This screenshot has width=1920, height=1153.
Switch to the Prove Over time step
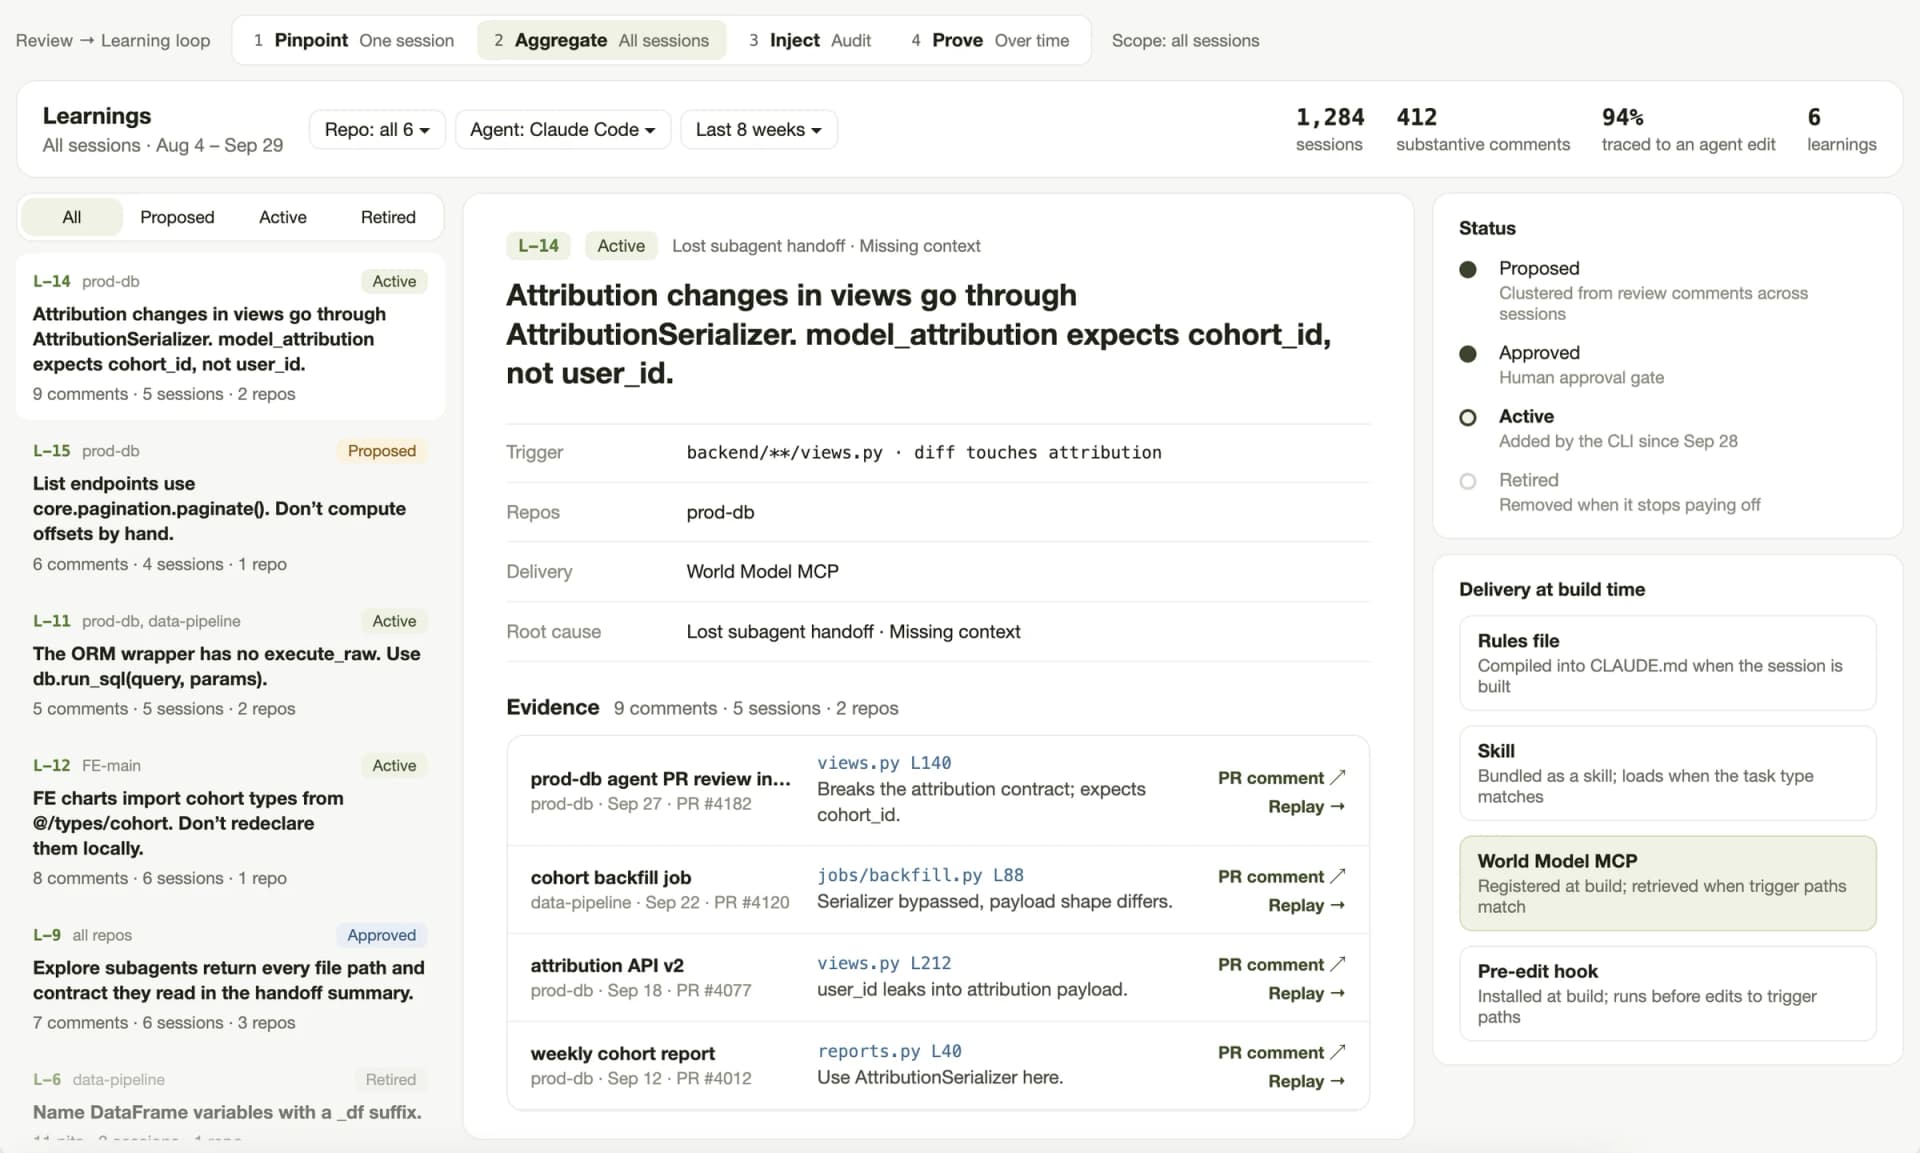[x=990, y=40]
